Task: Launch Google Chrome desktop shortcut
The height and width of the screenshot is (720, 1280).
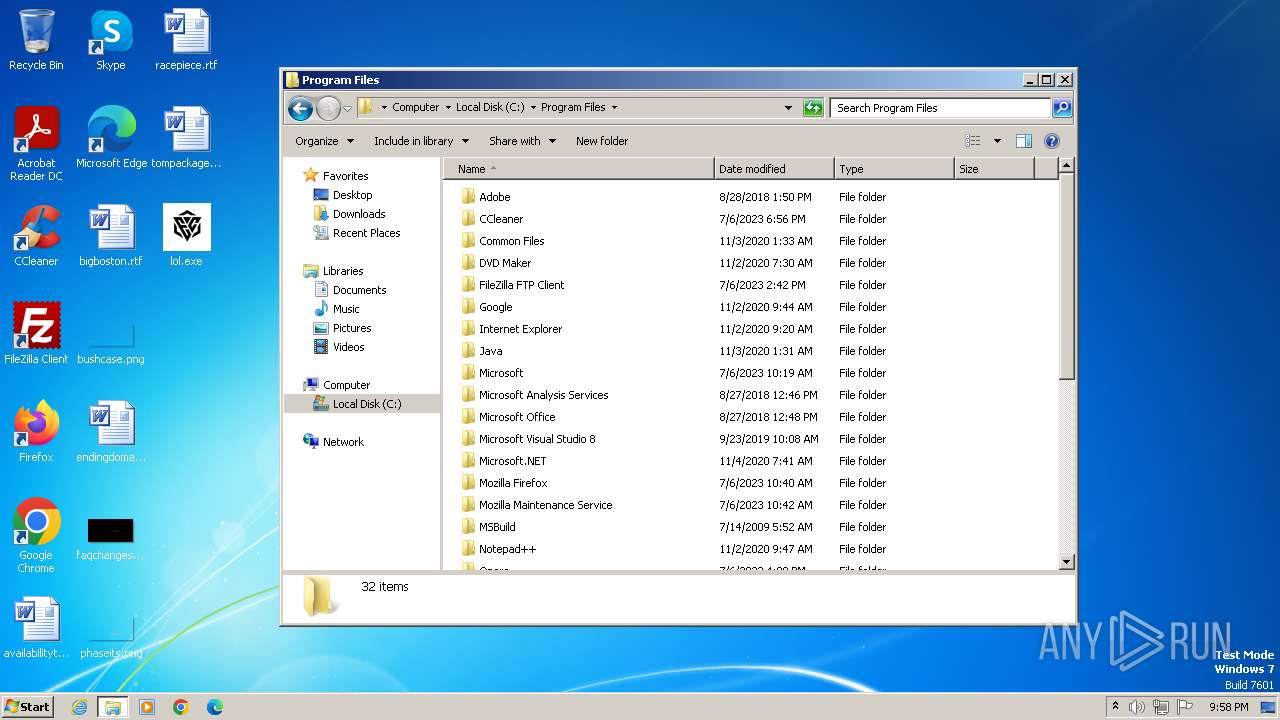Action: click(36, 536)
